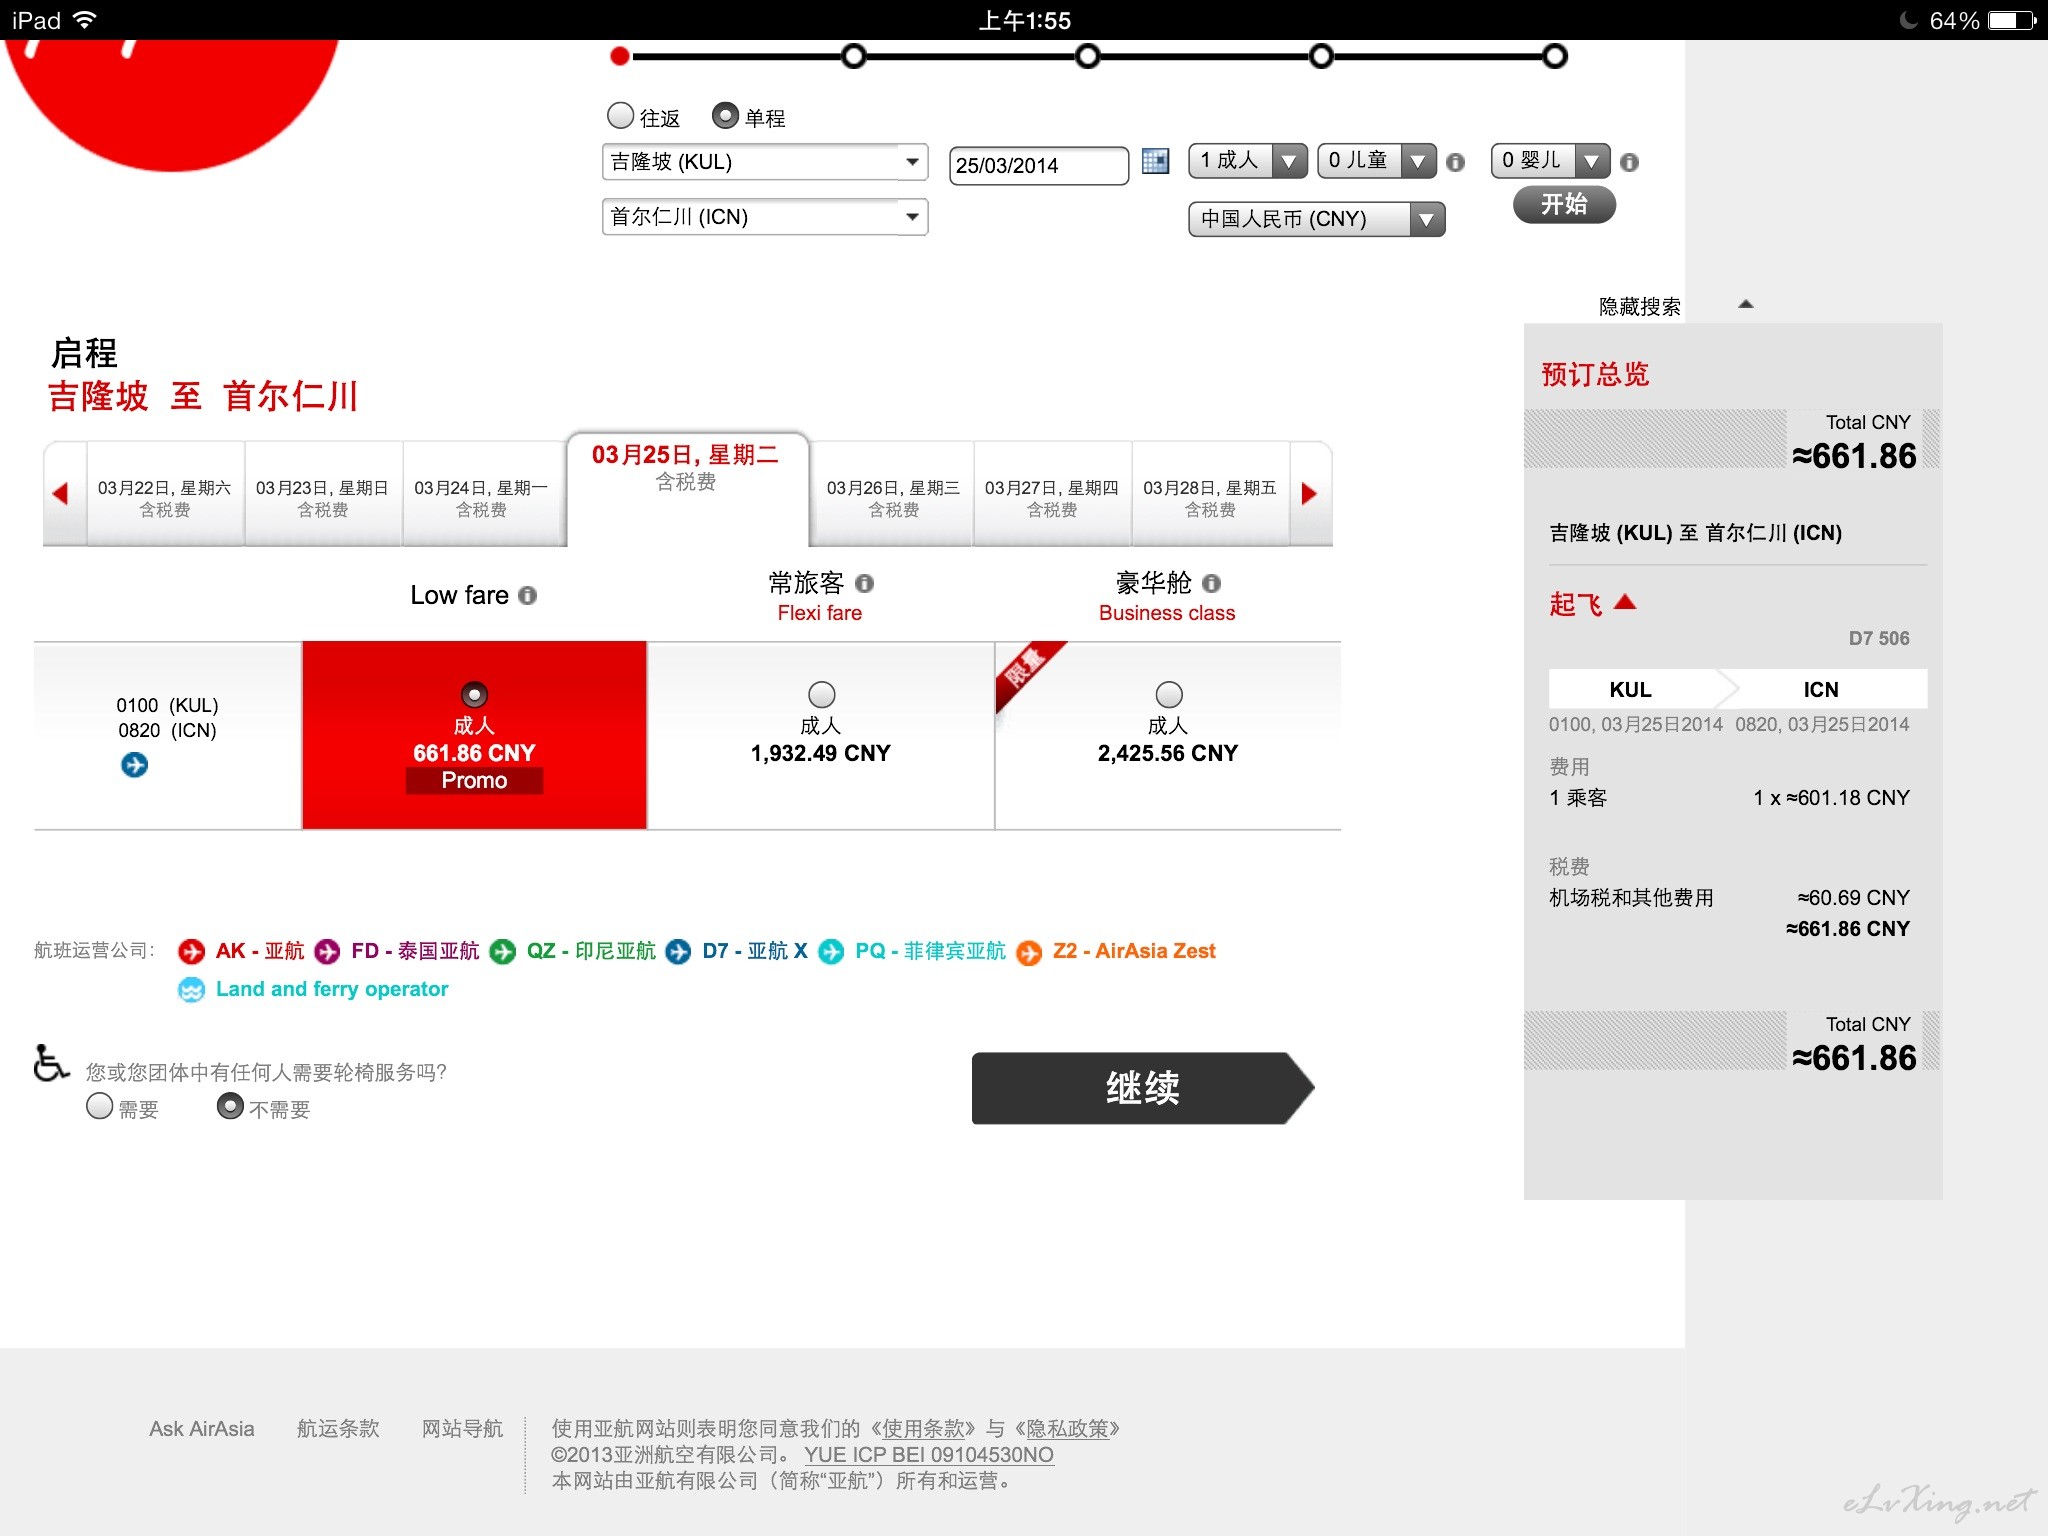Image resolution: width=2048 pixels, height=1536 pixels.
Task: Select 往返 round trip option
Action: [621, 116]
